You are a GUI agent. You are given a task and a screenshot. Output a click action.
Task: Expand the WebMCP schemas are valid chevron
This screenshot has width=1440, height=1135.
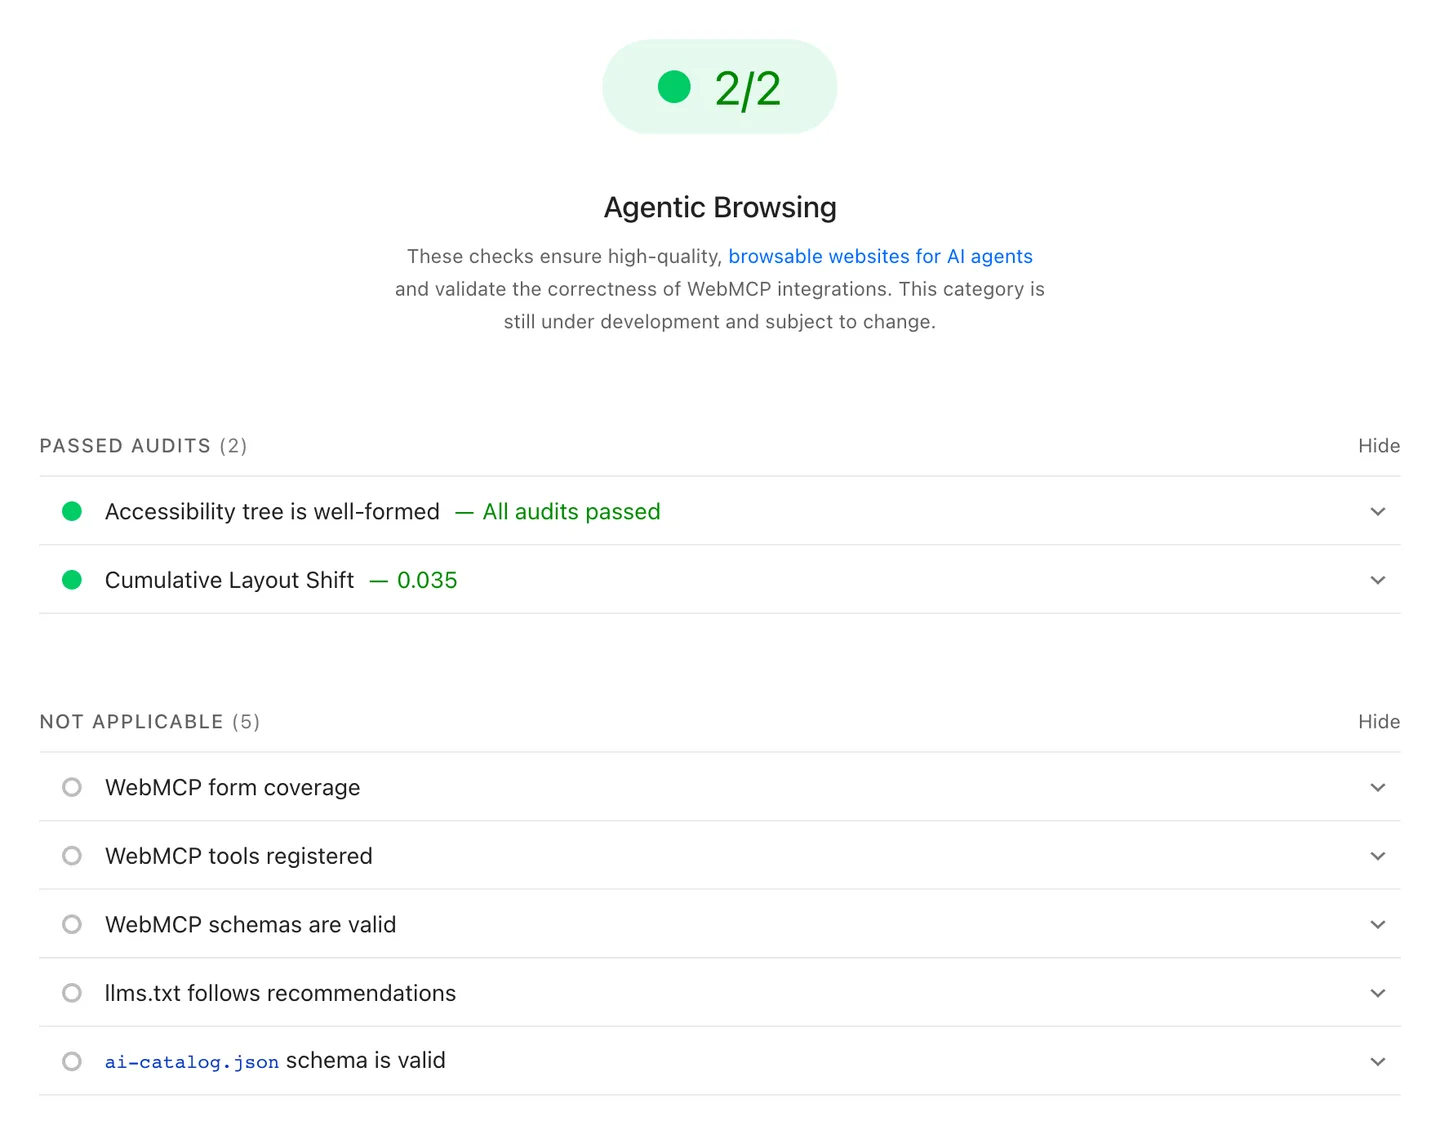point(1378,925)
